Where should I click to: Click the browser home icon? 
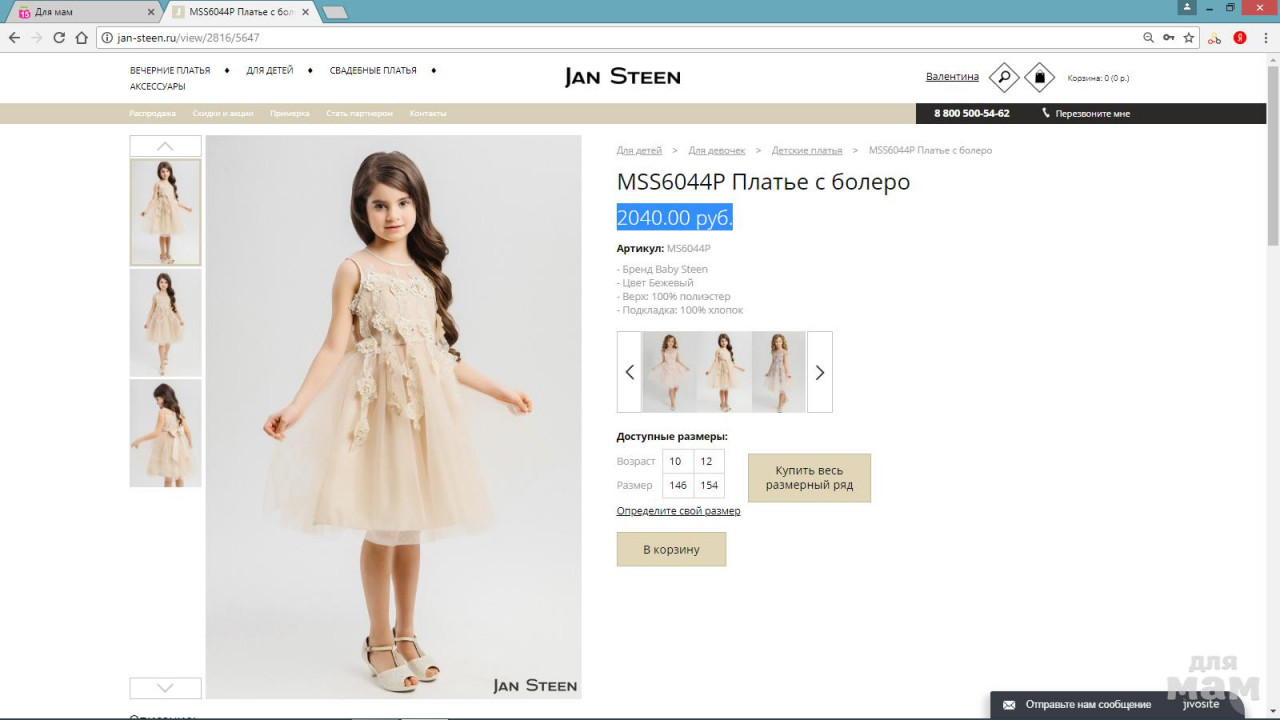tap(82, 38)
